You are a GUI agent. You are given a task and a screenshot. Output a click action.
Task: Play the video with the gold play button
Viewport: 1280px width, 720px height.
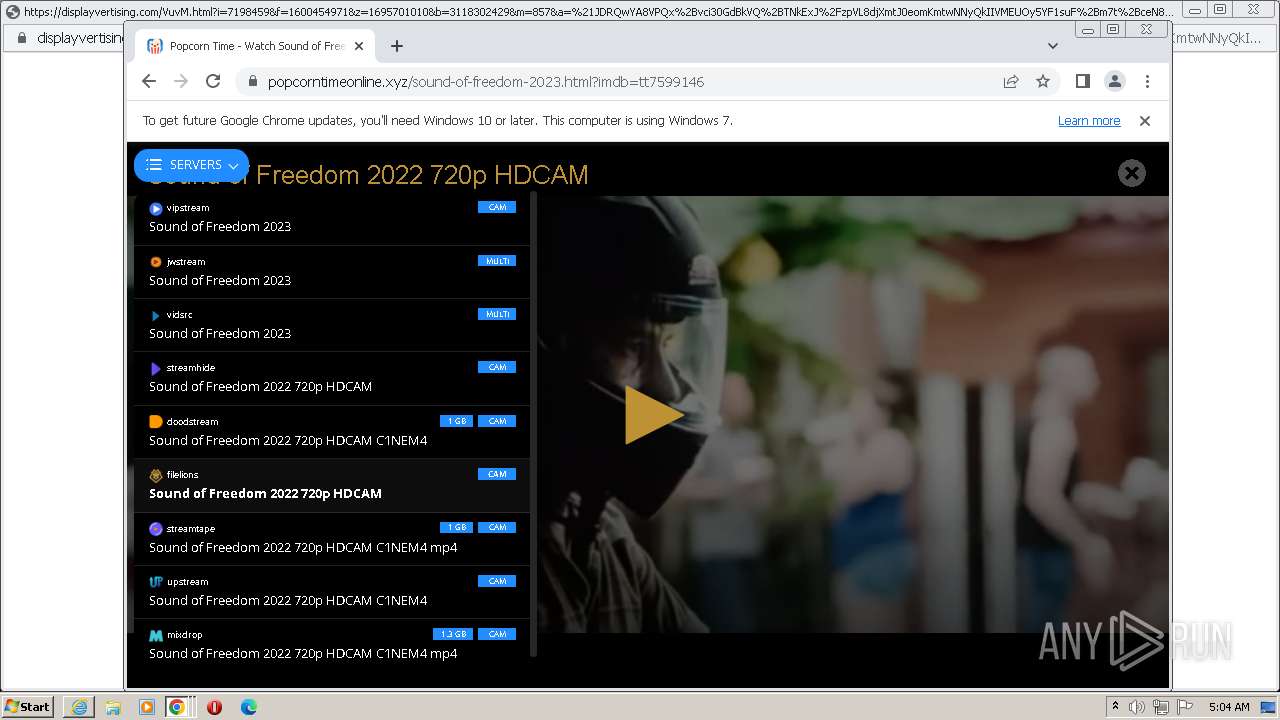pyautogui.click(x=653, y=415)
